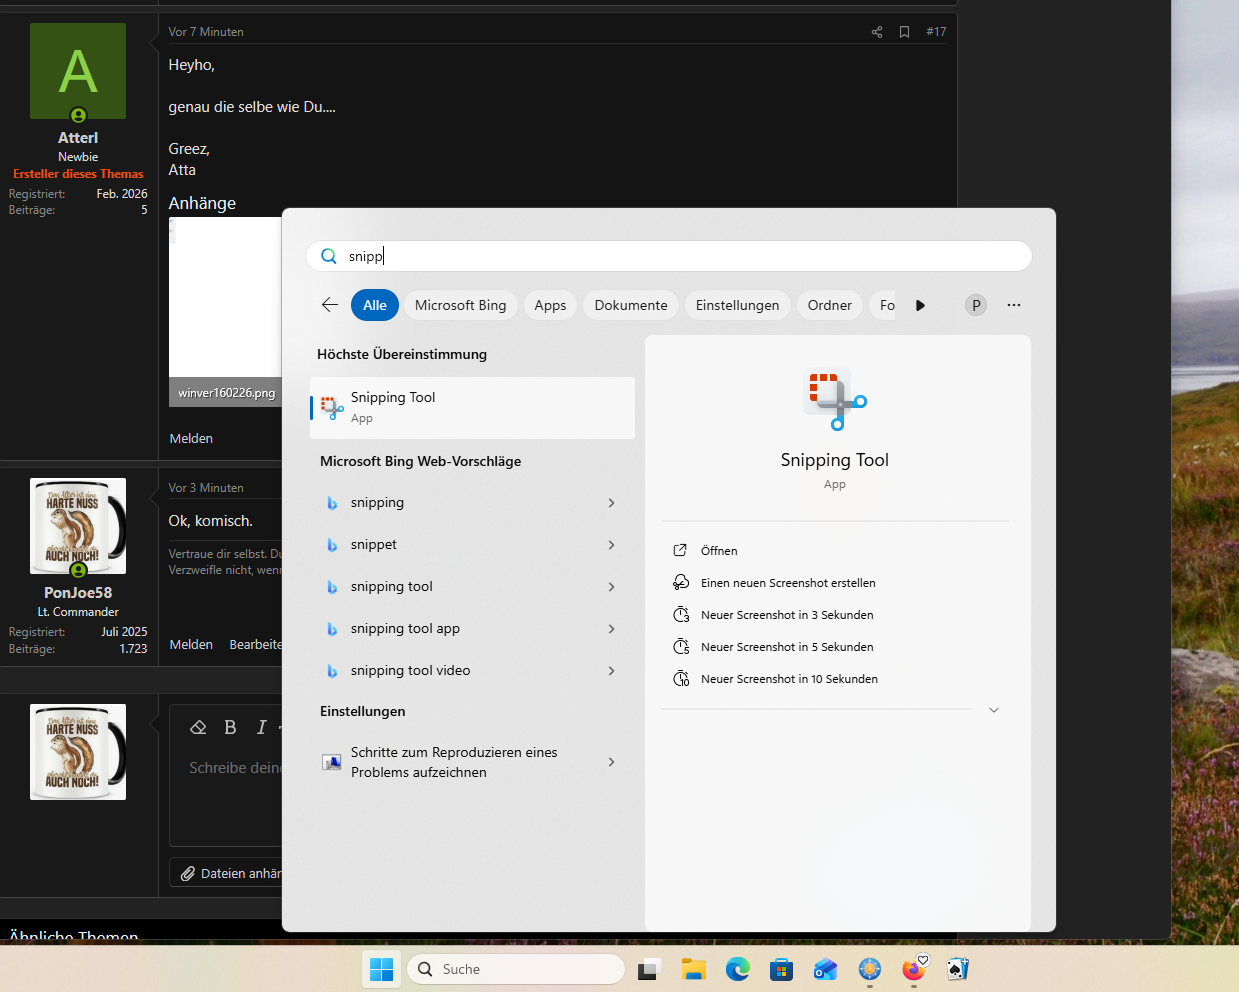The image size is (1239, 992).
Task: Choose Neuer Screenshot in 10 Sekunden
Action: tap(789, 679)
